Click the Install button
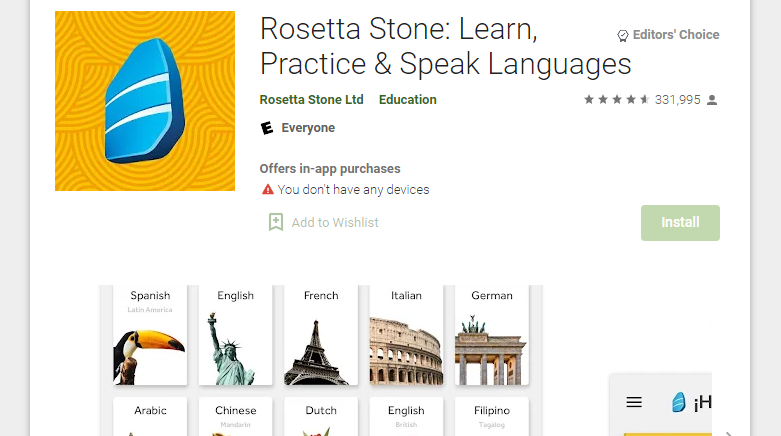 pos(680,223)
